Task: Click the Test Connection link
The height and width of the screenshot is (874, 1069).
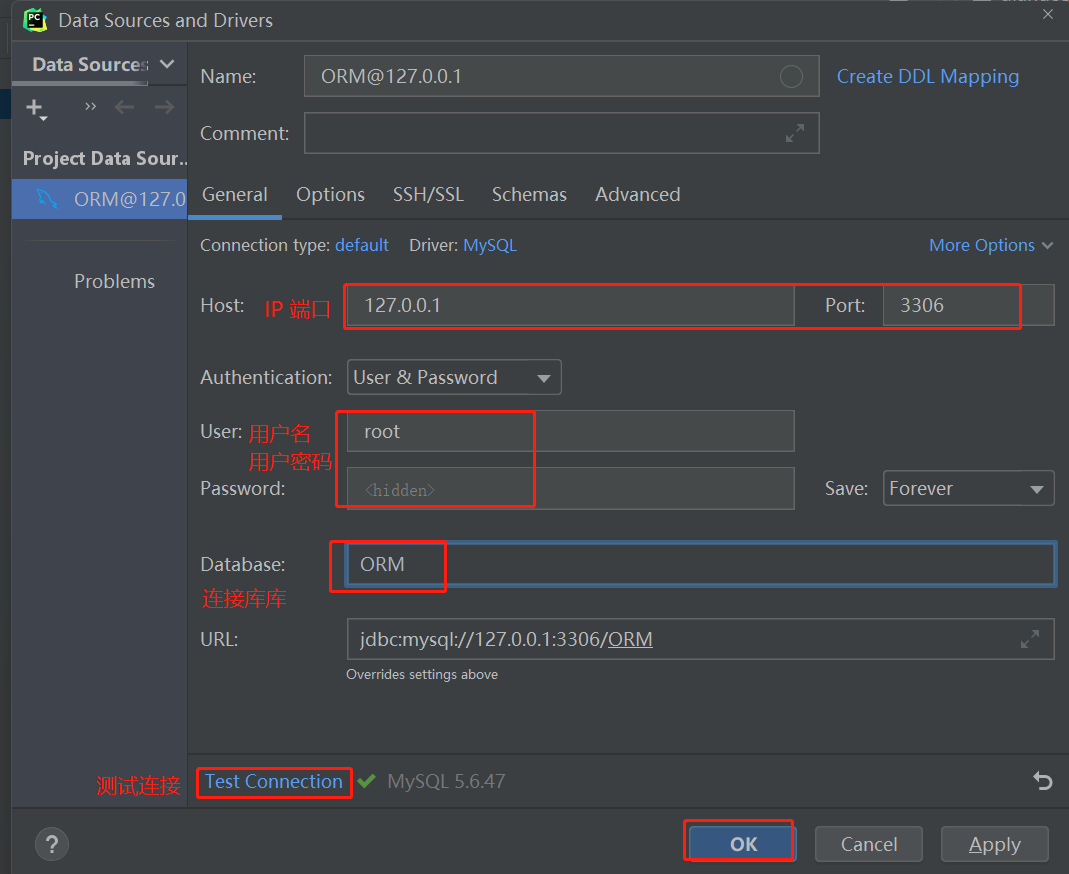Action: coord(273,781)
